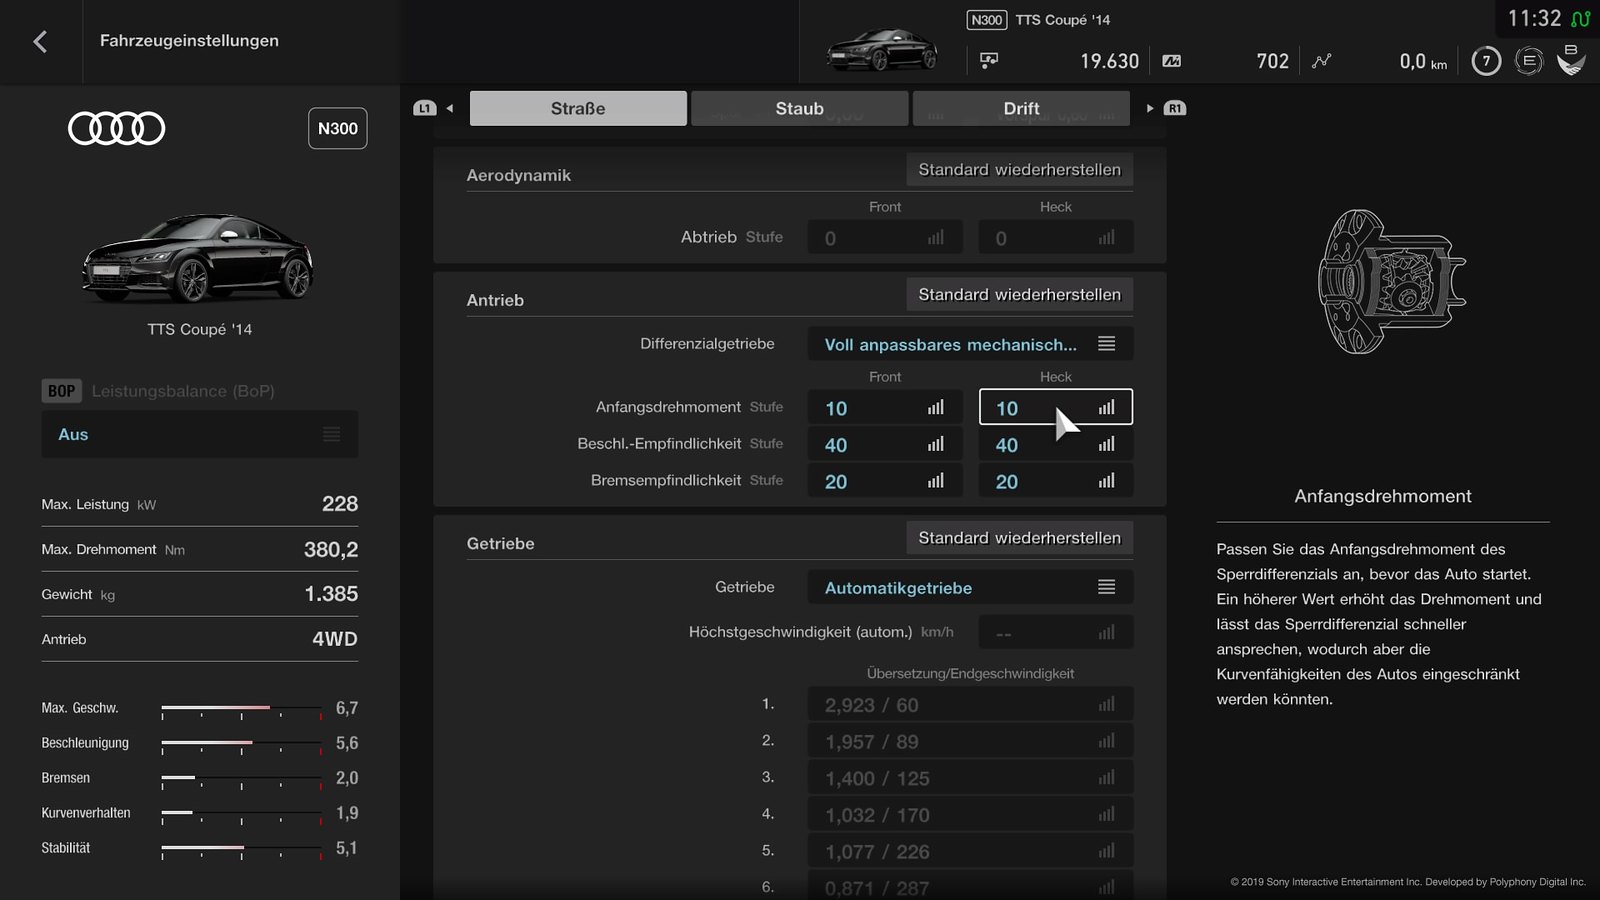Go back using the left chevron arrow
Viewport: 1600px width, 900px height.
click(x=40, y=41)
